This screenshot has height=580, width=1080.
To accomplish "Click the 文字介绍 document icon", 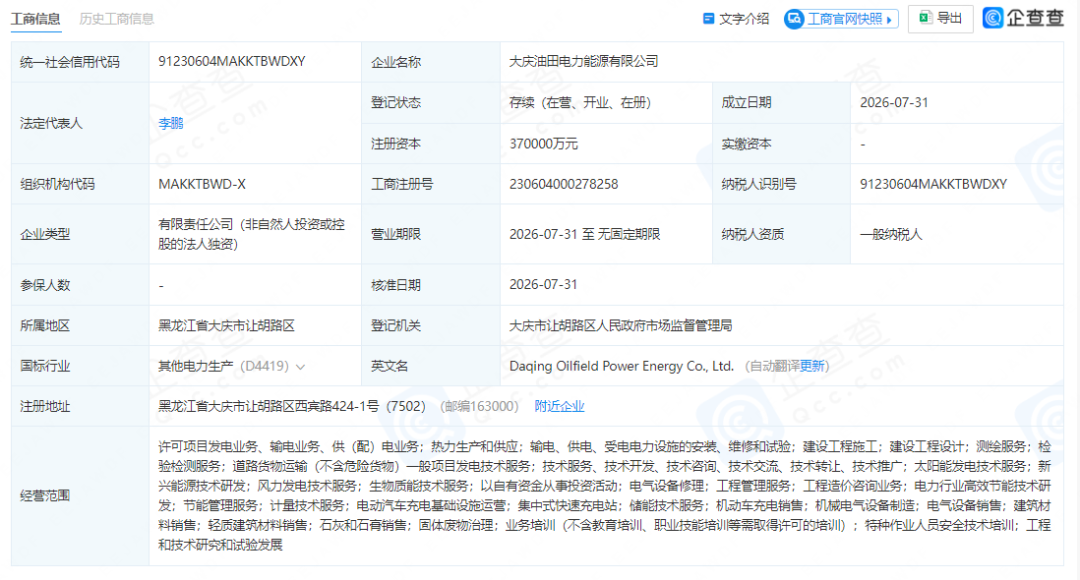I will tap(708, 19).
